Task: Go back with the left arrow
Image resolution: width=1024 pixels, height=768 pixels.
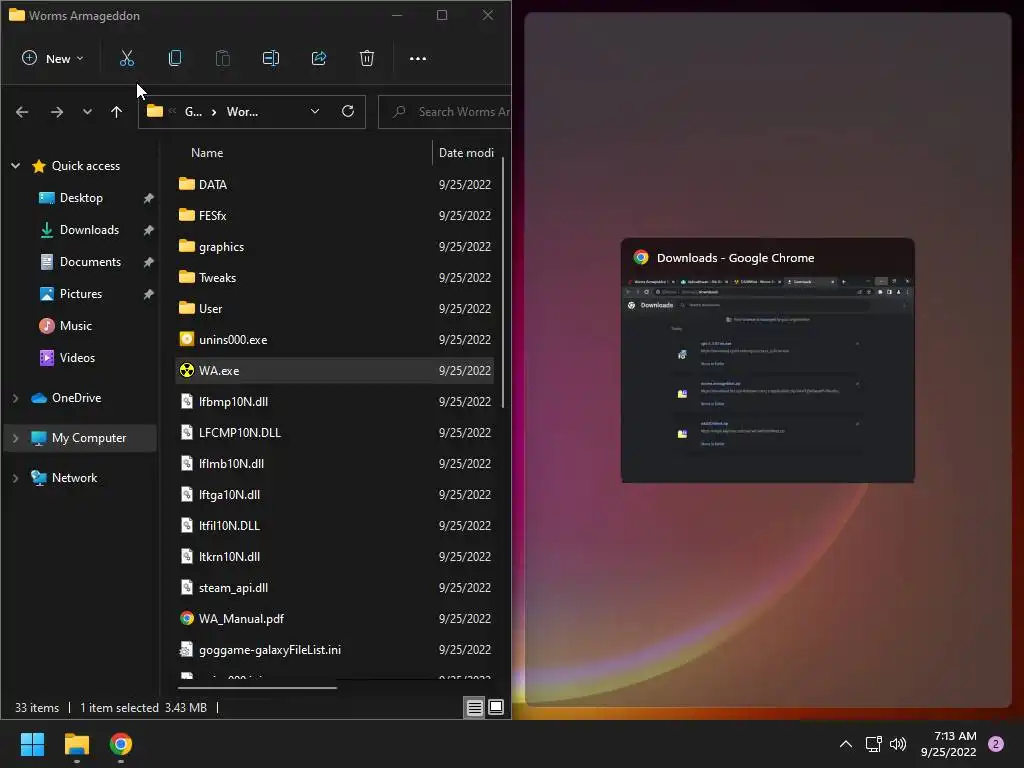Action: pyautogui.click(x=22, y=112)
